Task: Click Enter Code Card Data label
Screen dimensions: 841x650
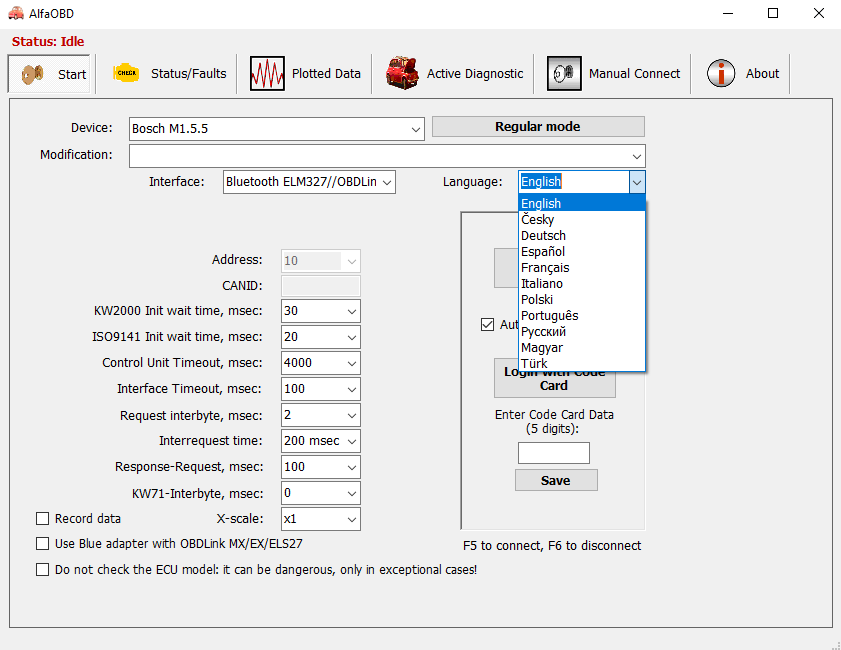Action: (x=554, y=422)
